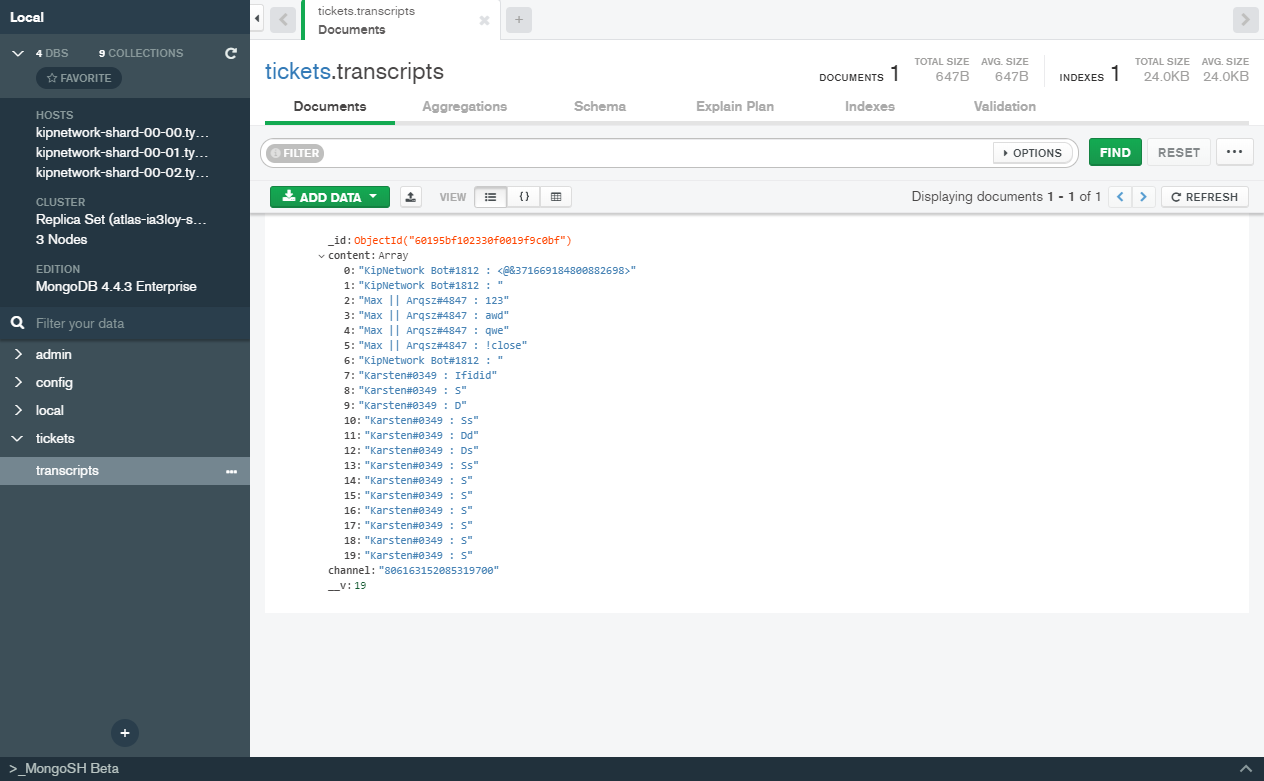Switch to Table view

(x=556, y=197)
